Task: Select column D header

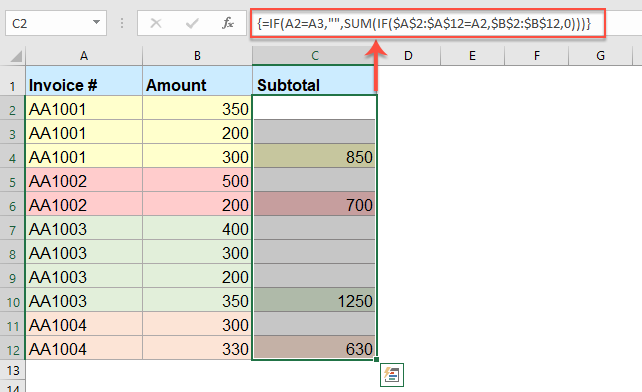Action: 408,56
